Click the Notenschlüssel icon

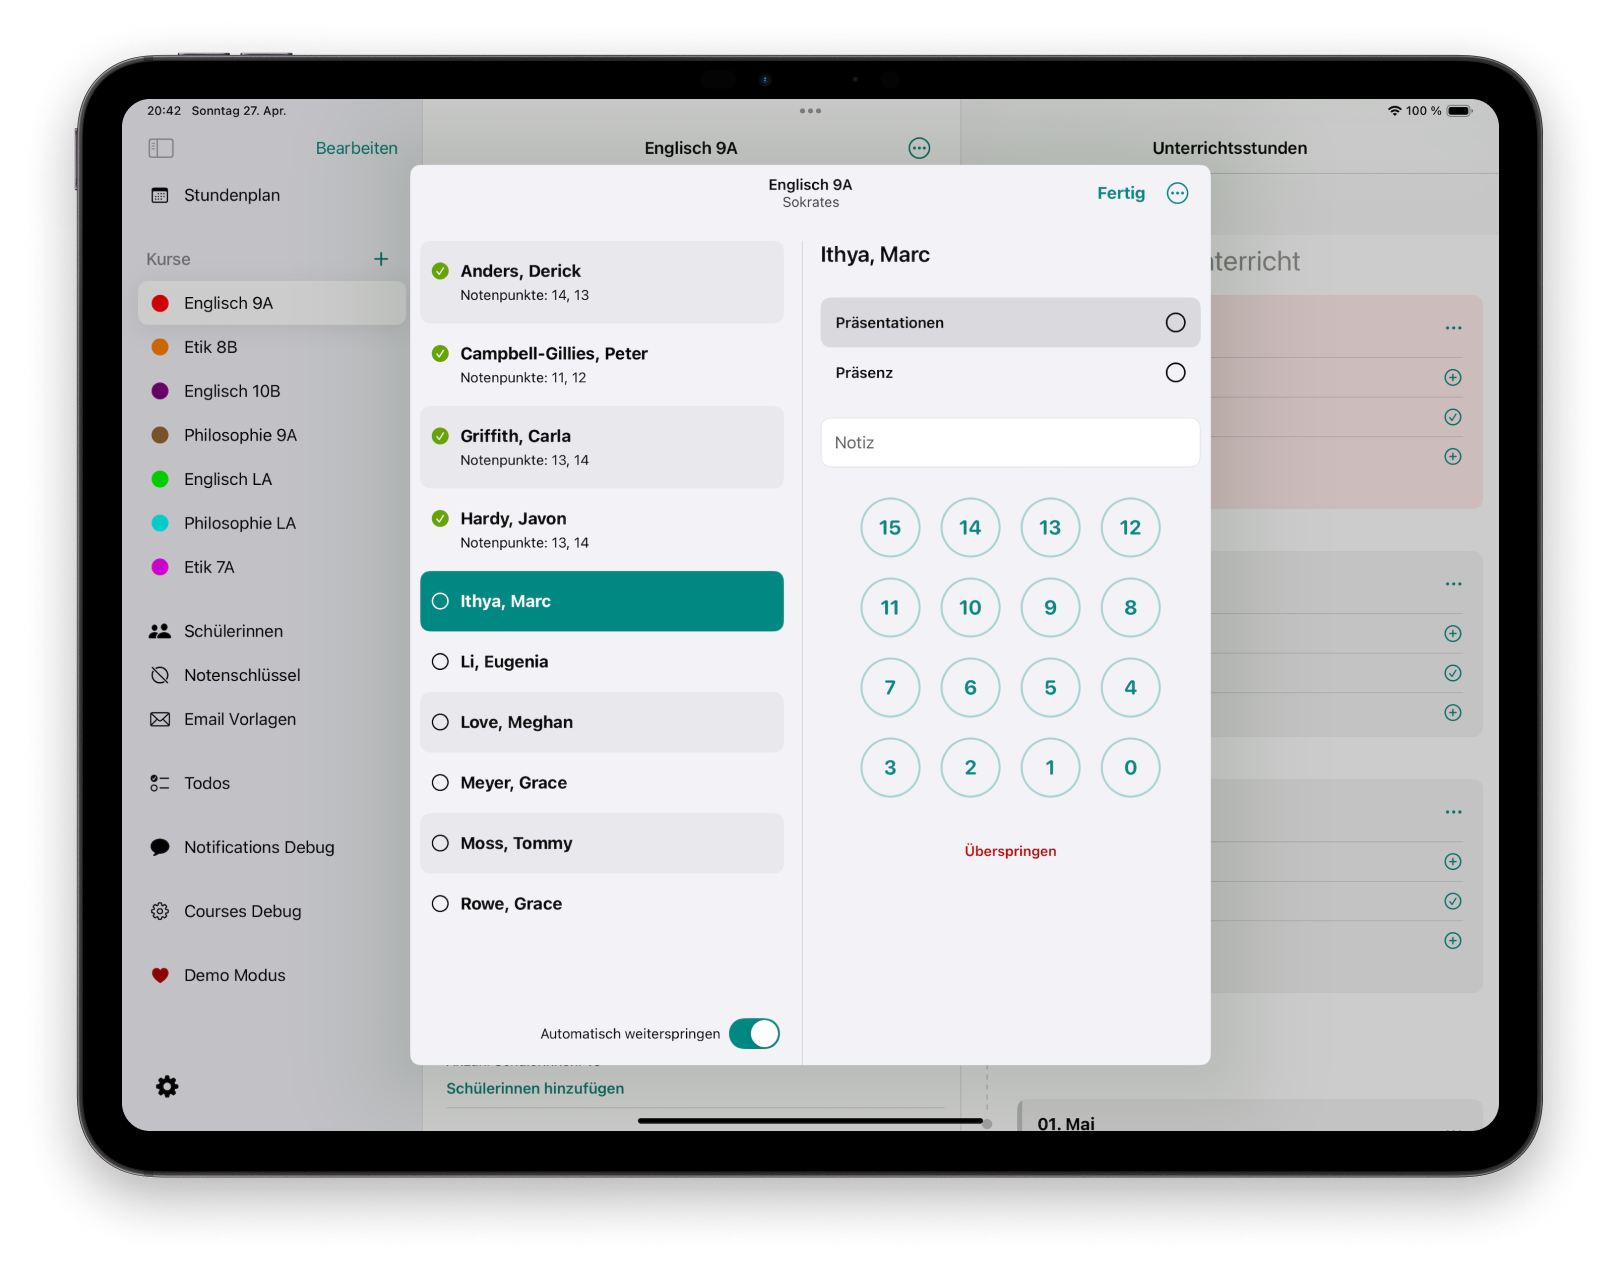(160, 675)
